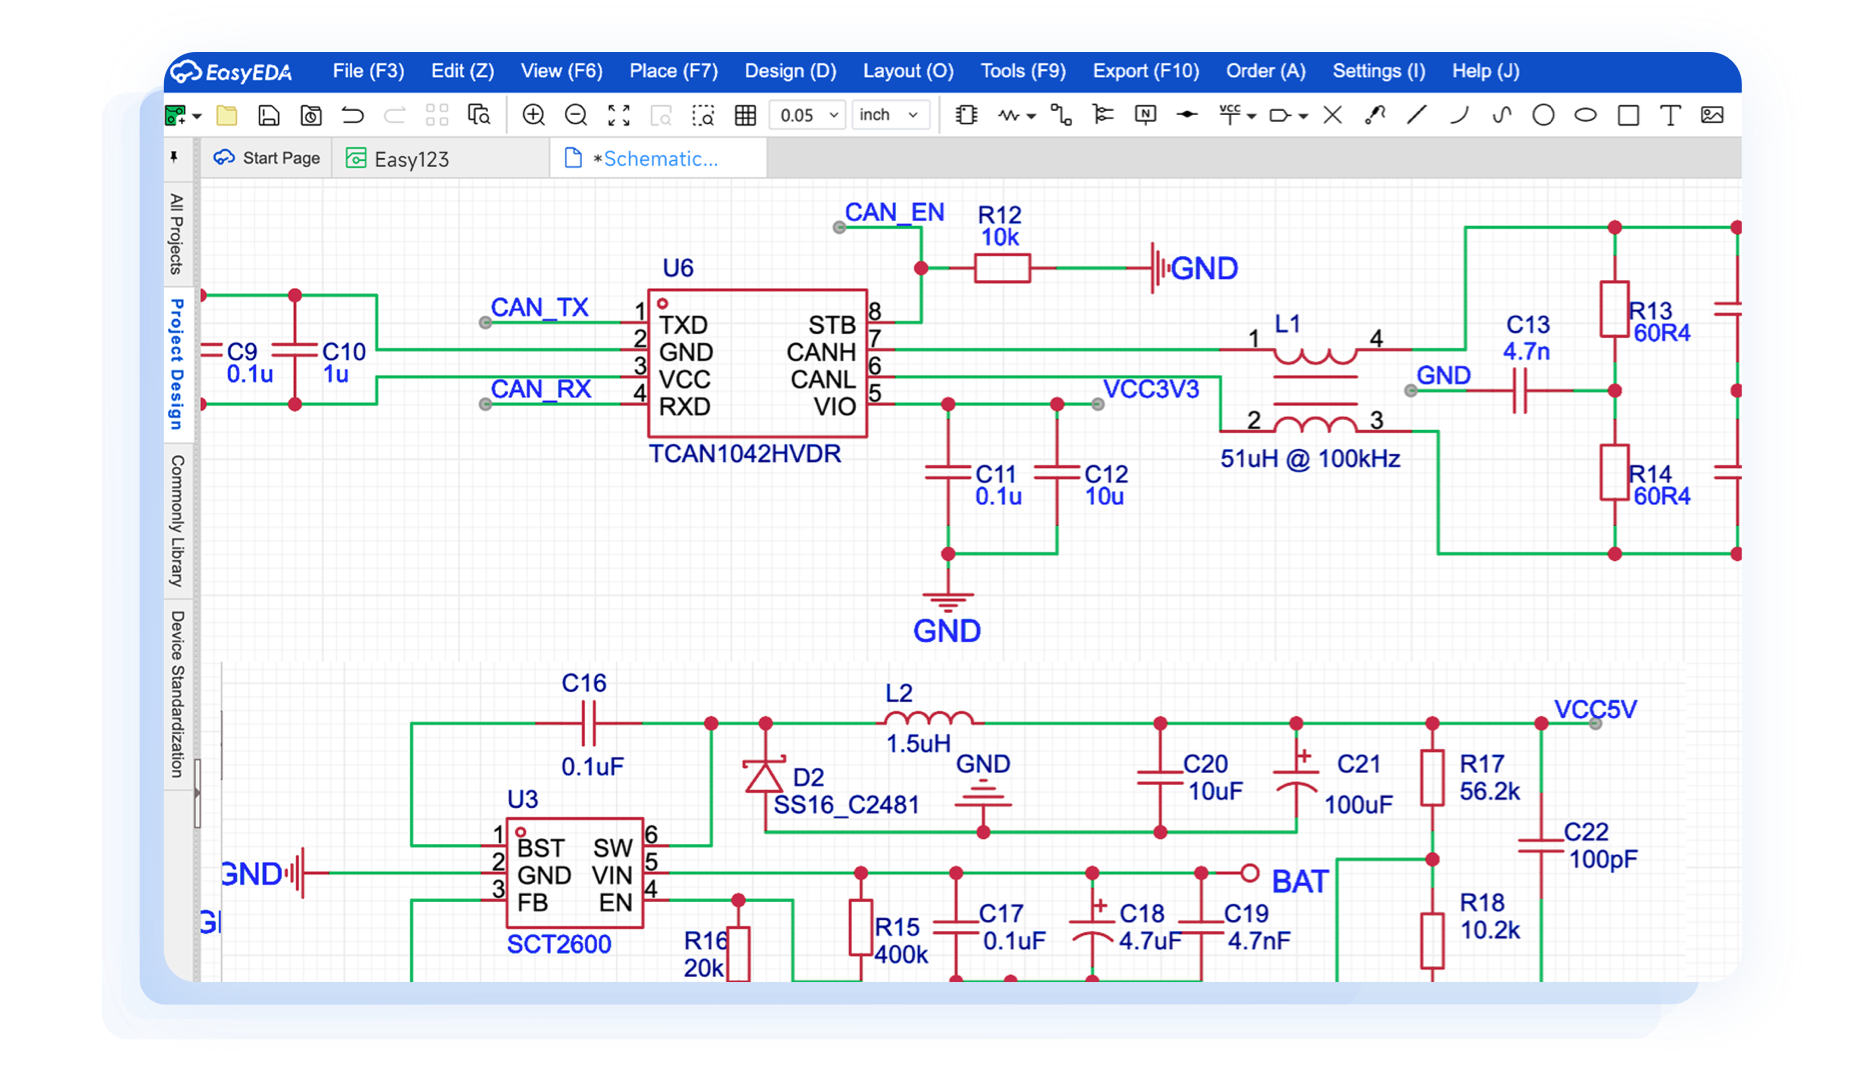Open the inch unit dropdown

pyautogui.click(x=889, y=115)
